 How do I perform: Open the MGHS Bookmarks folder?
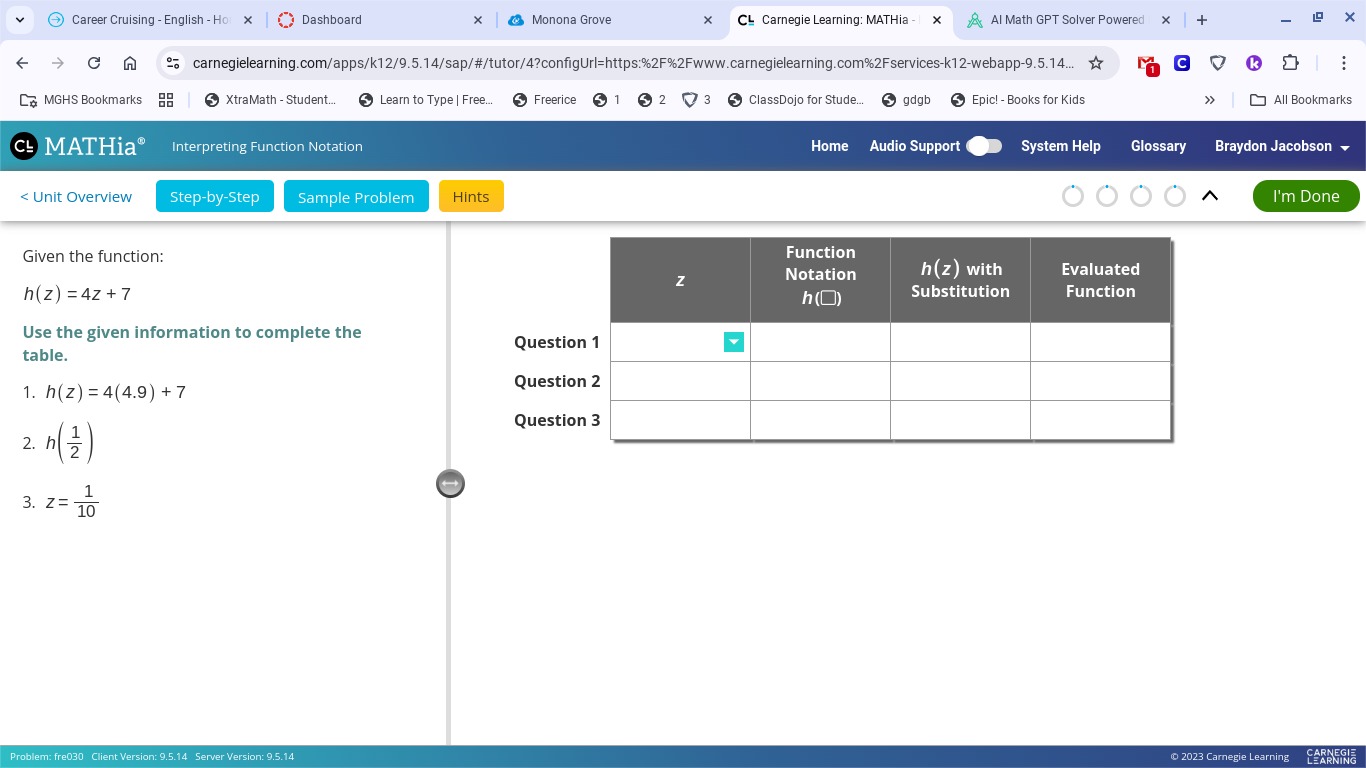point(82,100)
